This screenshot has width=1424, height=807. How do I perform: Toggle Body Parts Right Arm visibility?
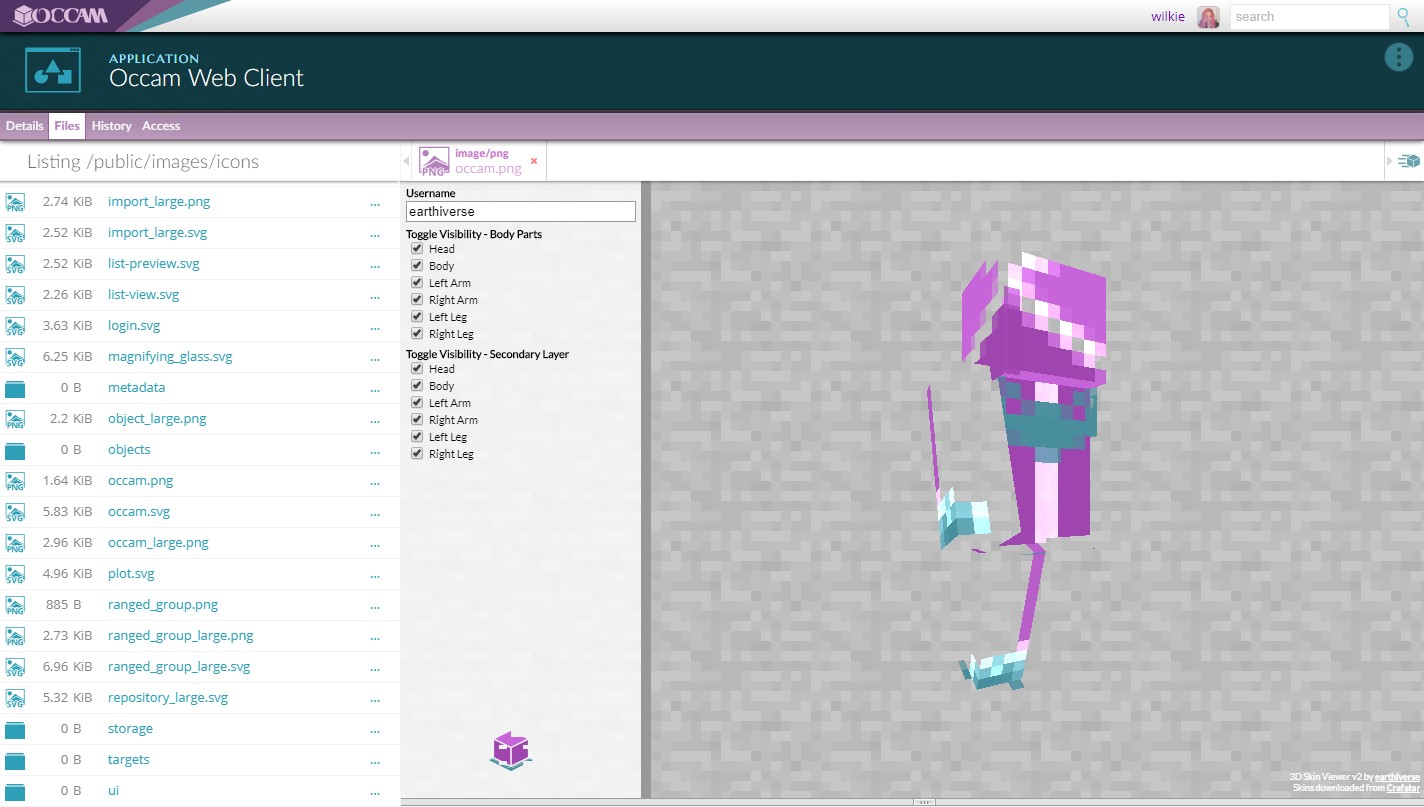click(417, 299)
